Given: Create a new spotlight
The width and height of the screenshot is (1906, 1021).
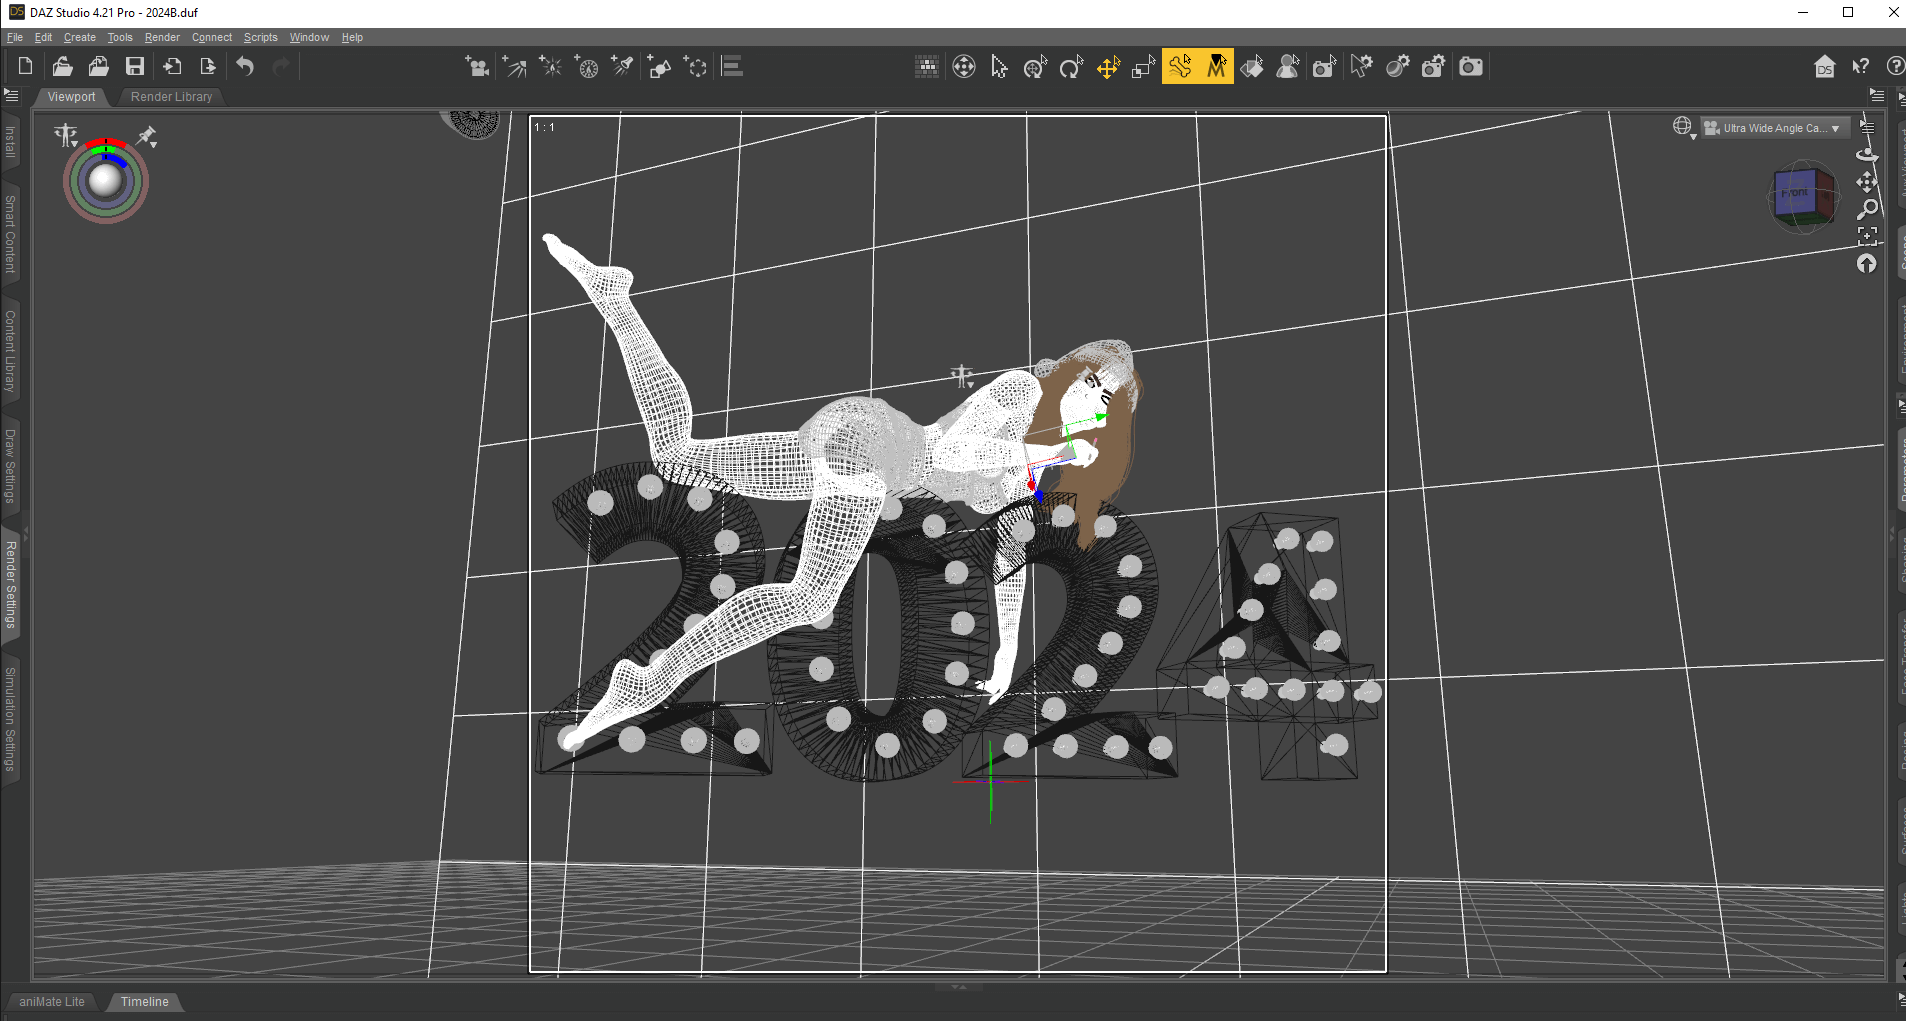Looking at the screenshot, I should click(623, 67).
